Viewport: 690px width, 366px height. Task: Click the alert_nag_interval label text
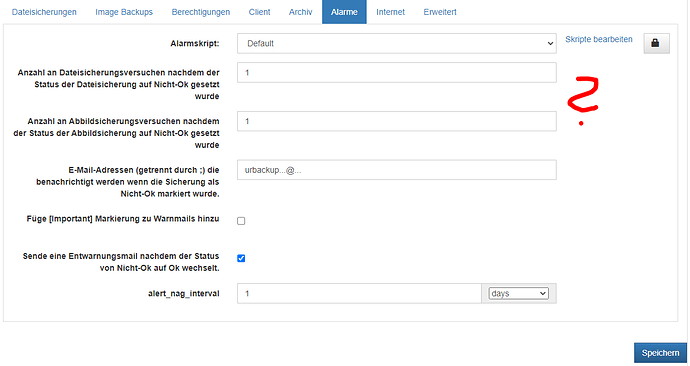[x=184, y=293]
